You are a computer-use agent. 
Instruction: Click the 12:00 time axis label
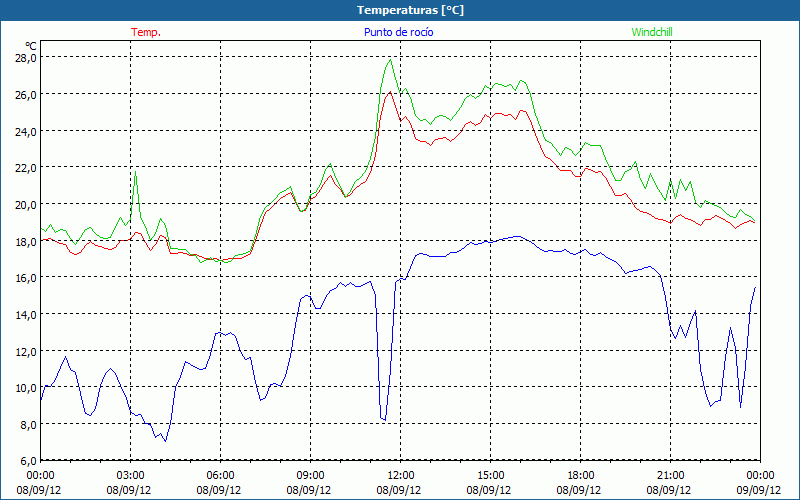401,476
